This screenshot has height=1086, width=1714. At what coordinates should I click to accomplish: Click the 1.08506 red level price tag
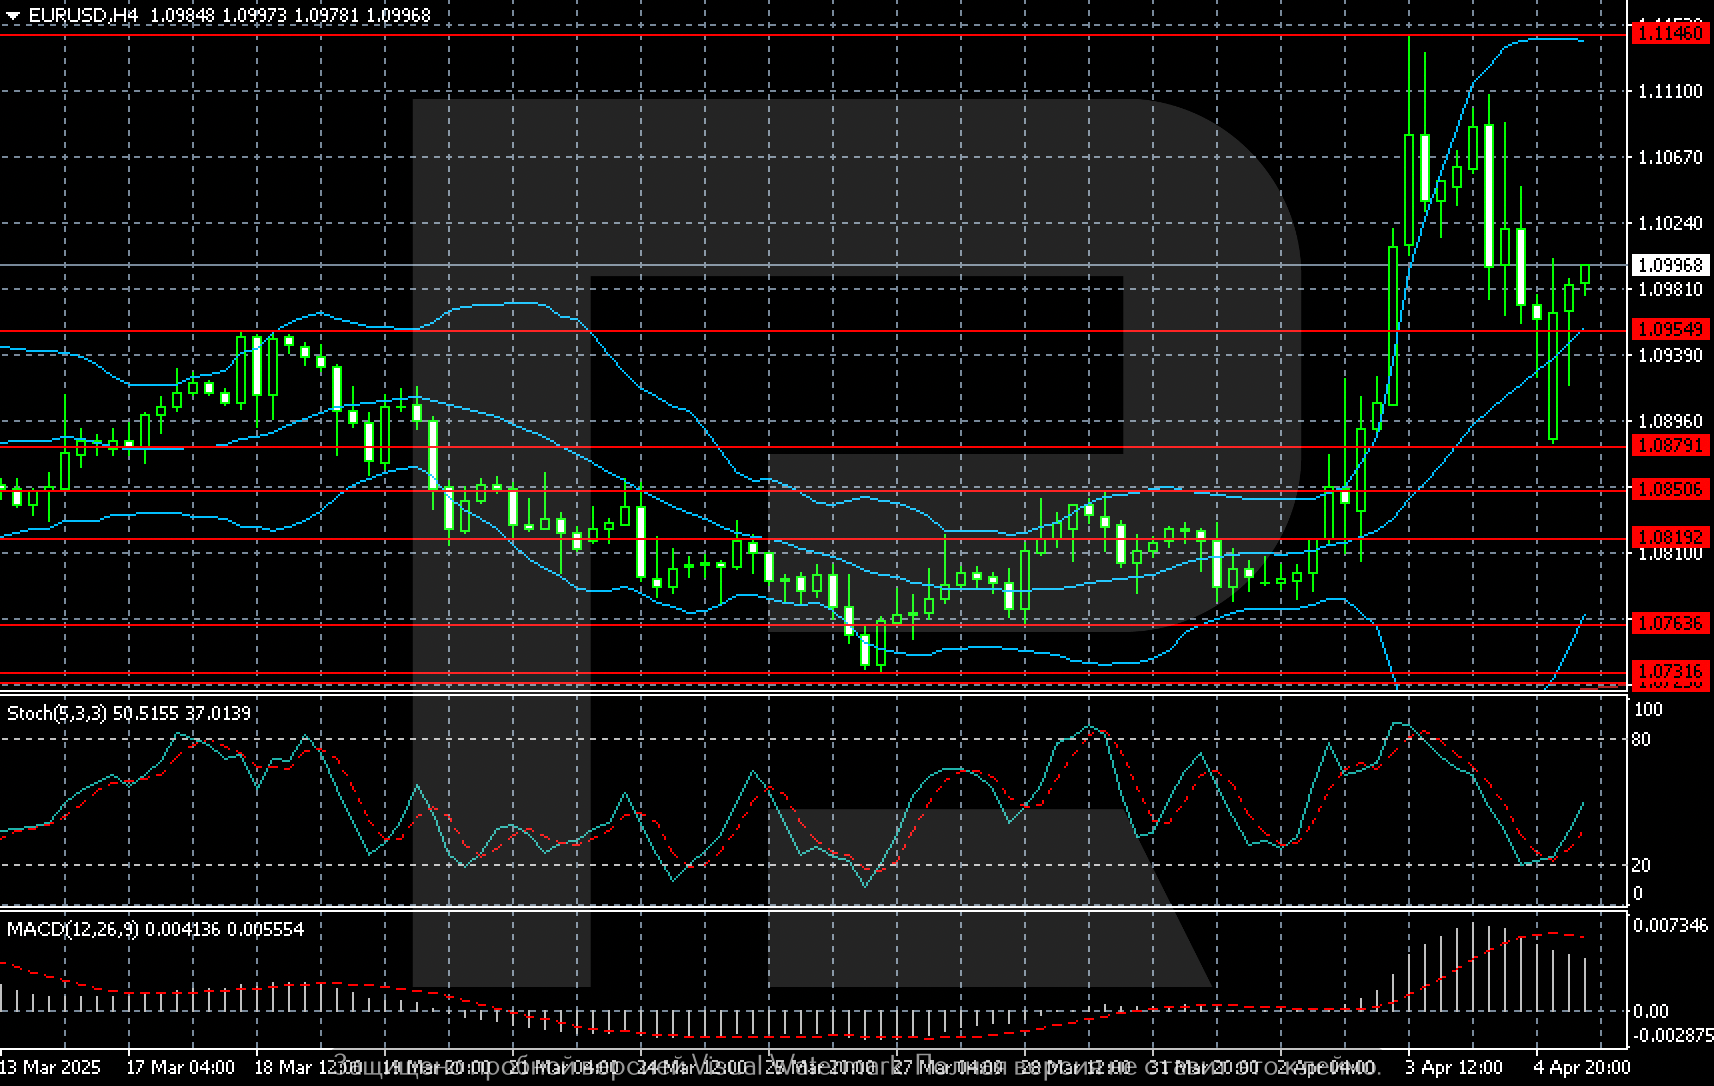[1669, 489]
